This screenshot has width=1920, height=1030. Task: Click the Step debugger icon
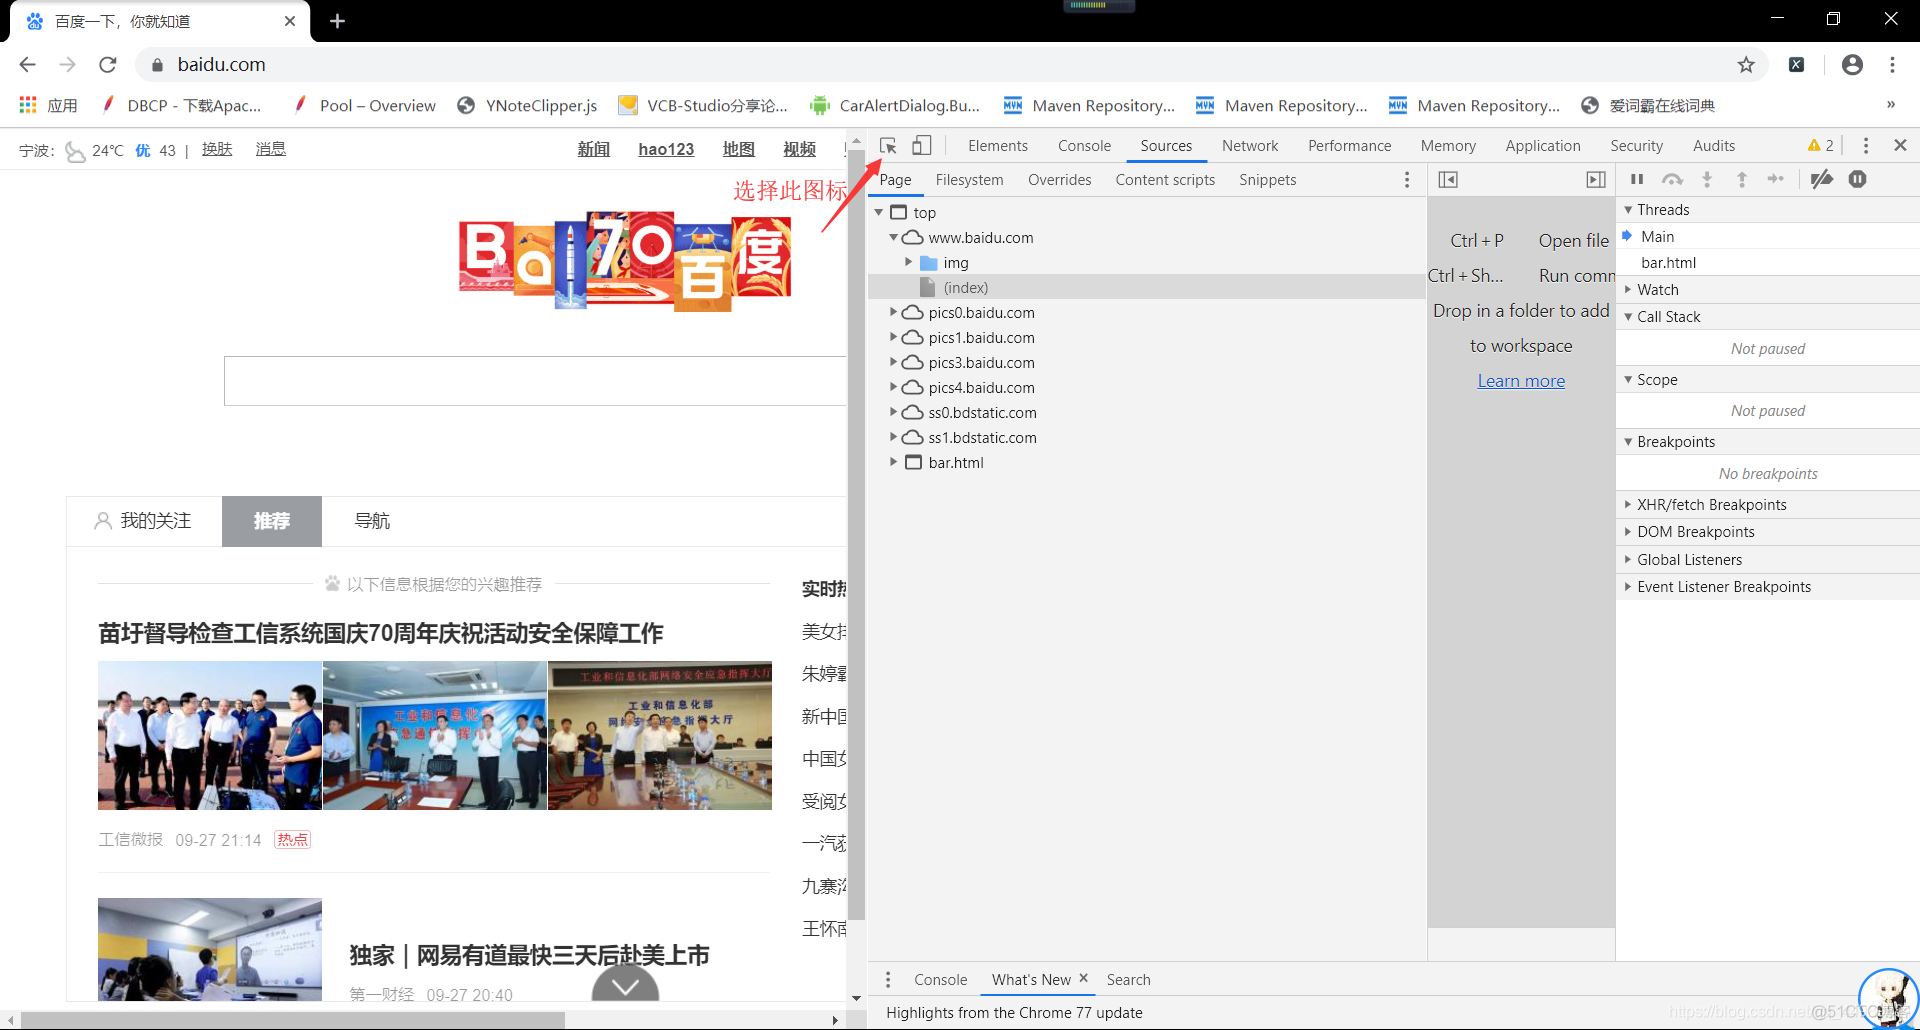tap(1776, 179)
